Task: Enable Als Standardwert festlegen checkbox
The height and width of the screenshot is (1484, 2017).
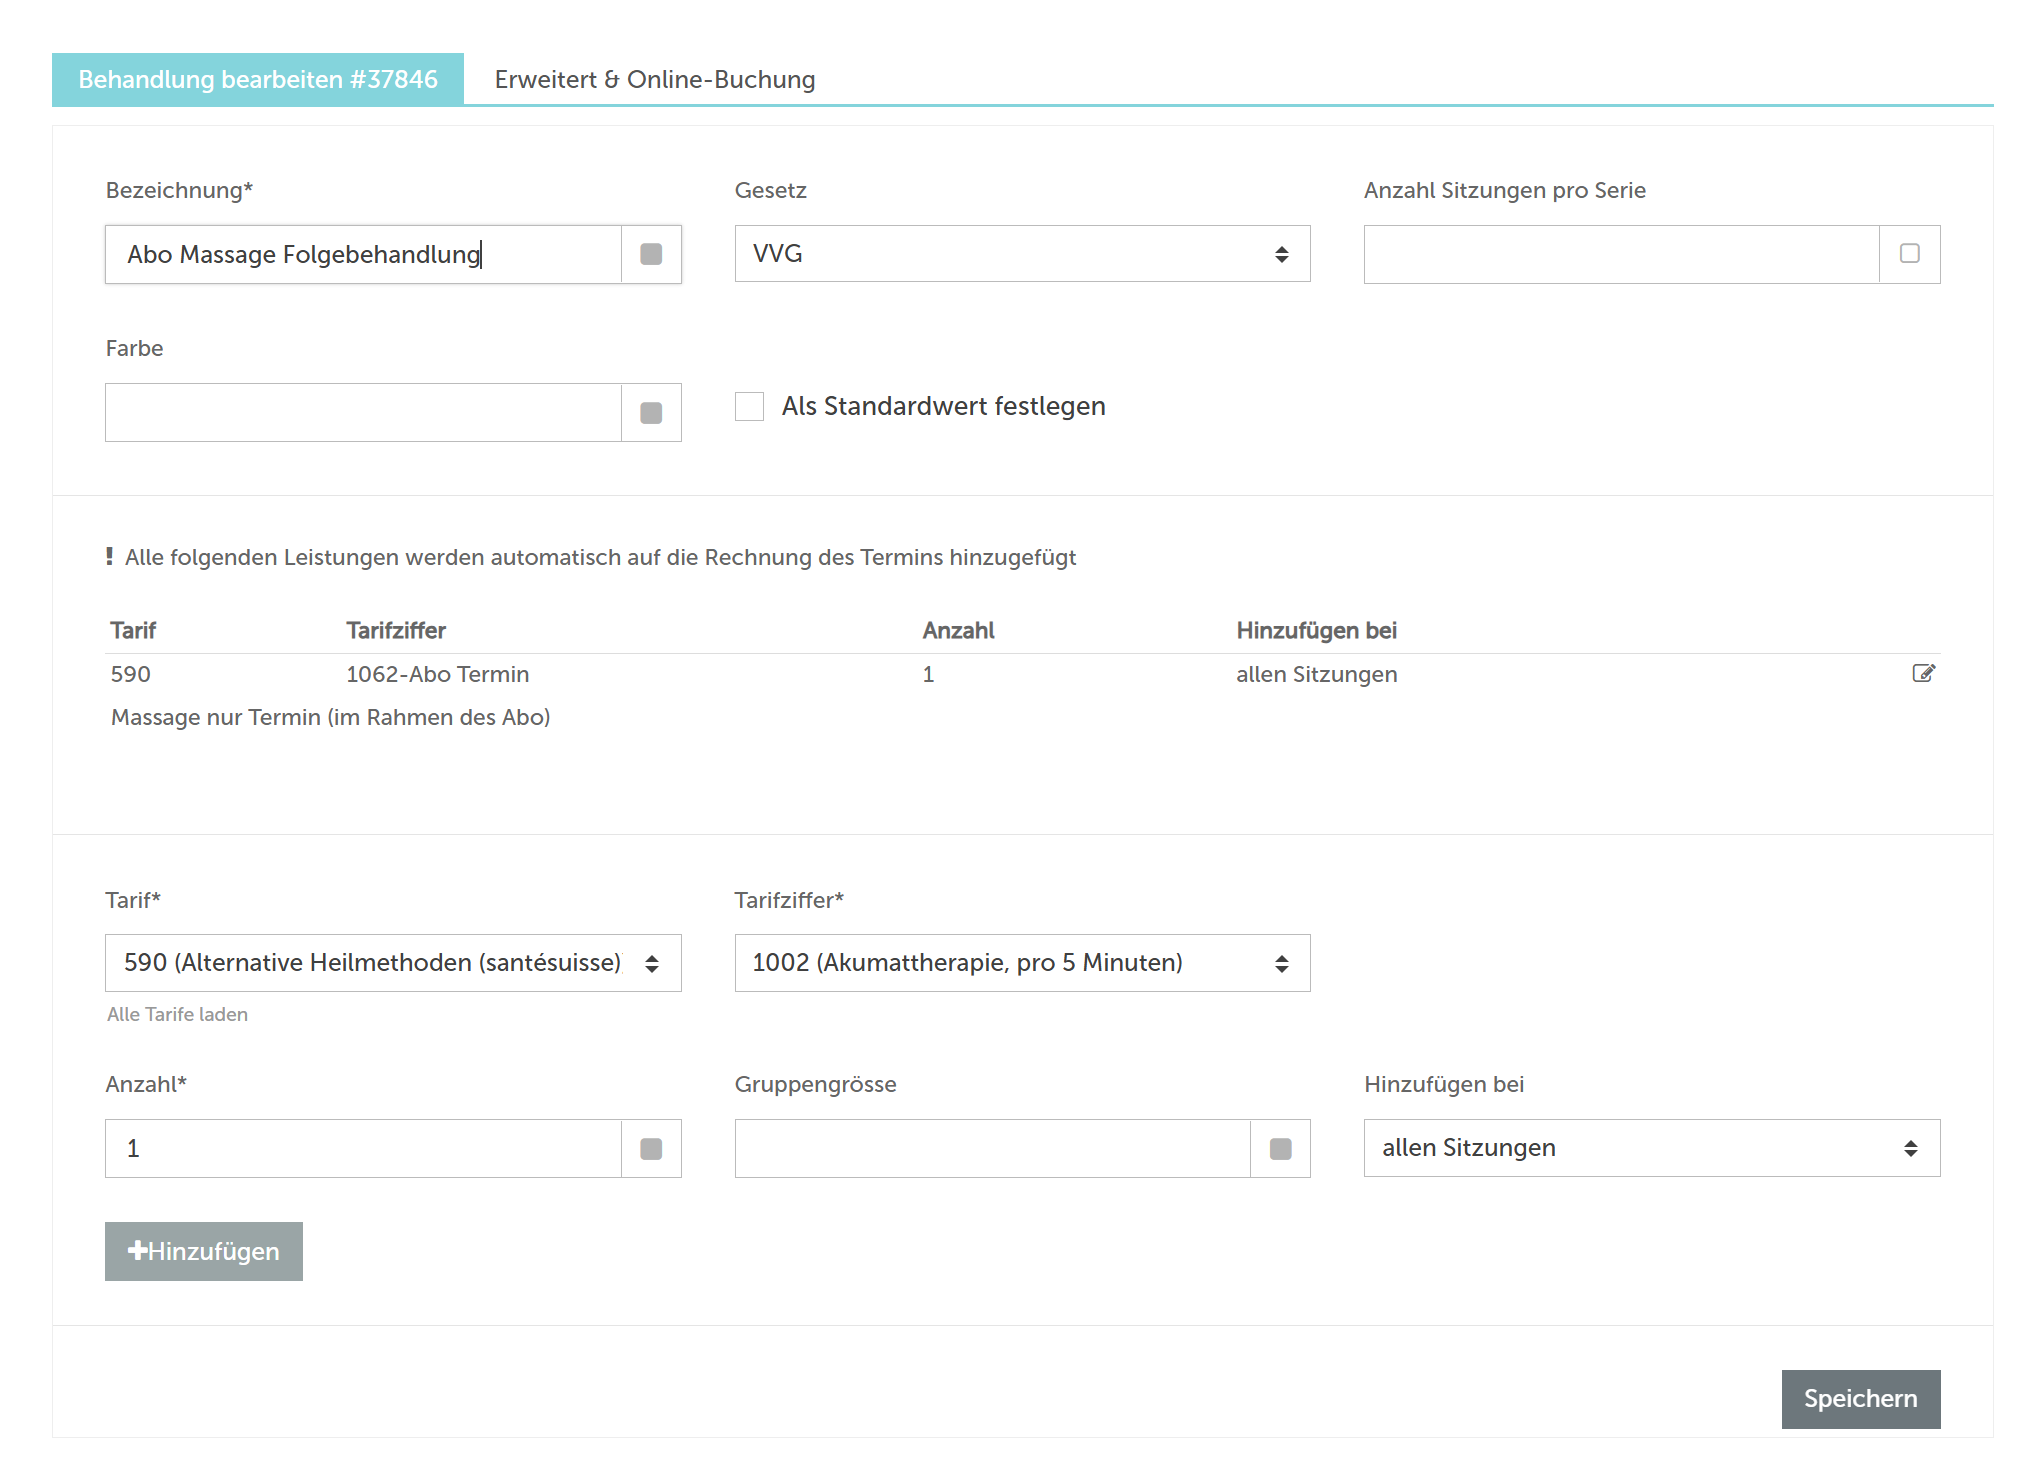Action: tap(749, 406)
